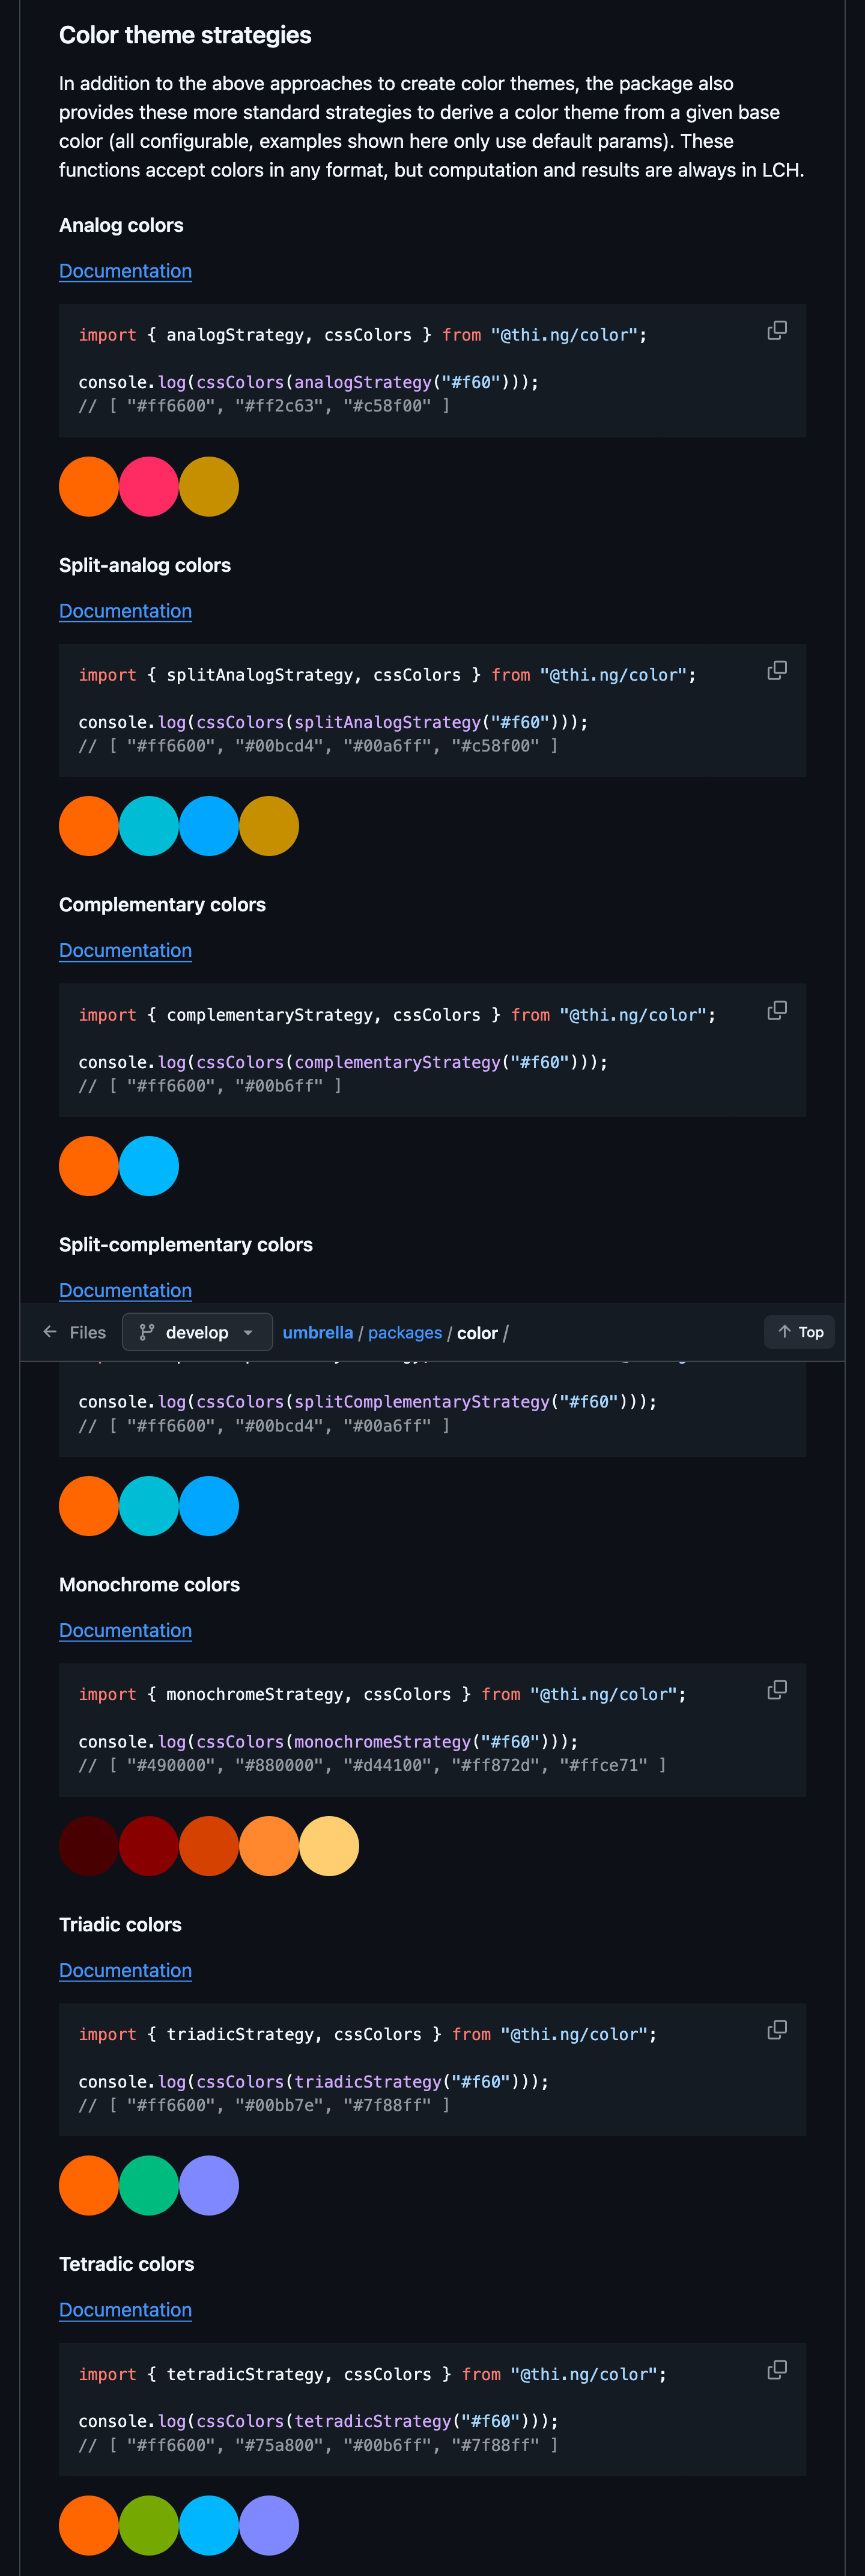Click the back arrow beside Files

click(x=50, y=1332)
